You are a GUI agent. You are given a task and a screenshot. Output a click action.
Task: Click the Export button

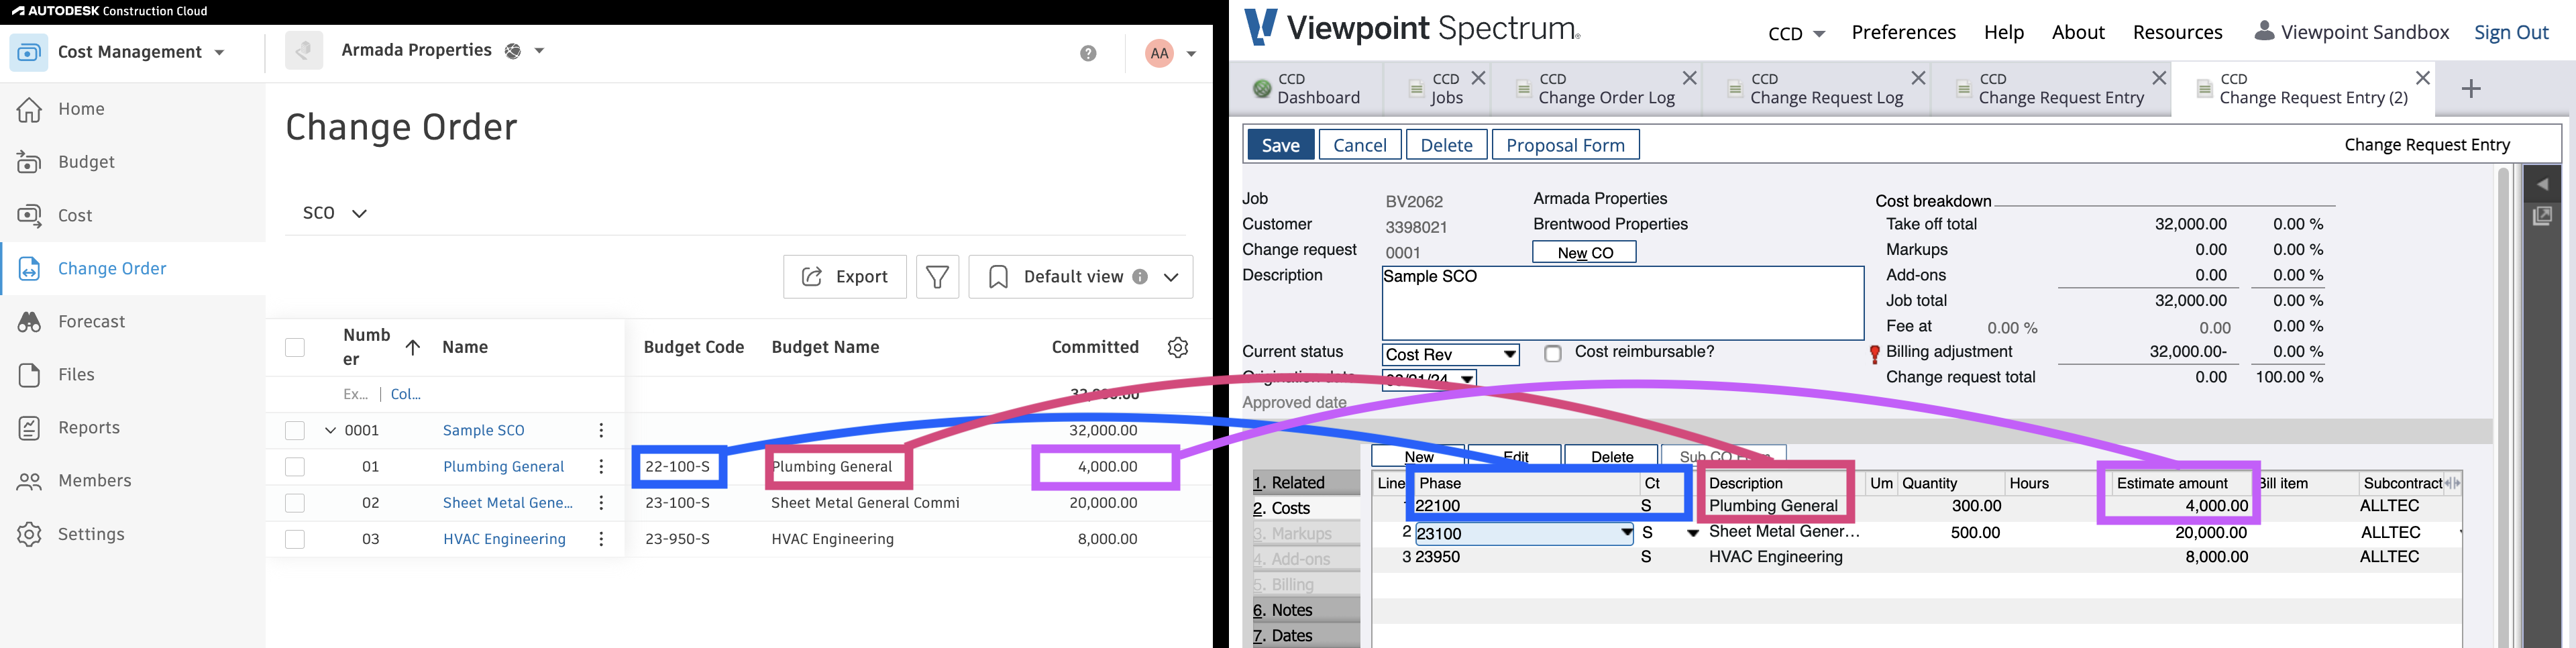(845, 277)
